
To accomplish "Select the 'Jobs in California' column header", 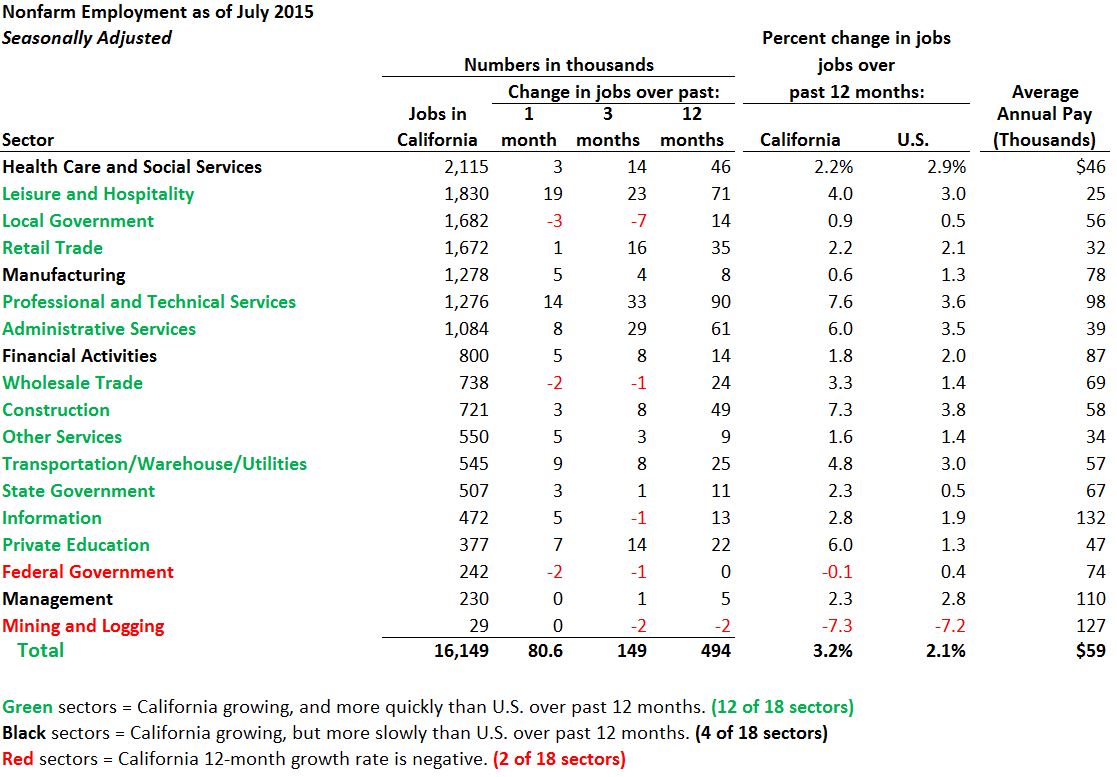I will (x=437, y=127).
